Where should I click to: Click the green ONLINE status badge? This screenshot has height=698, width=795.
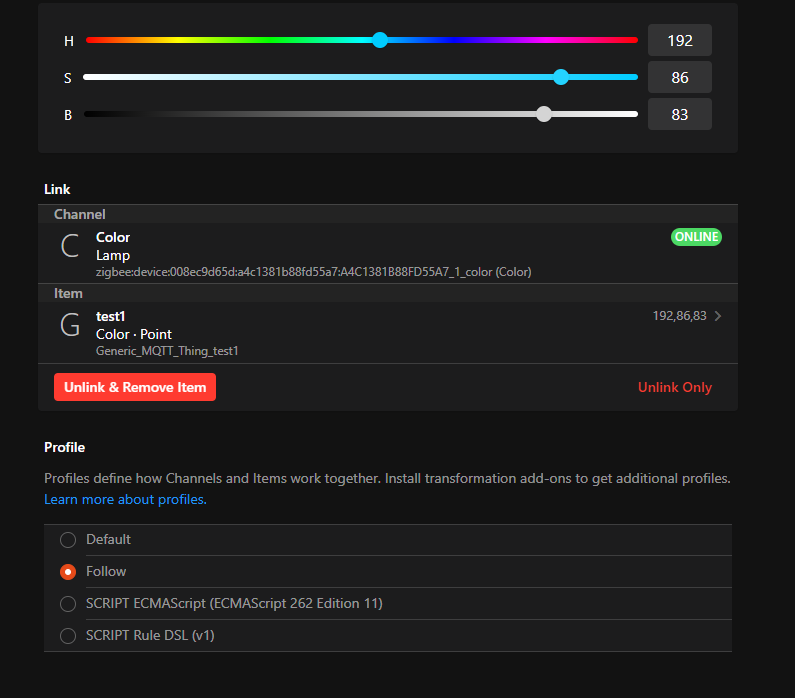(x=695, y=237)
